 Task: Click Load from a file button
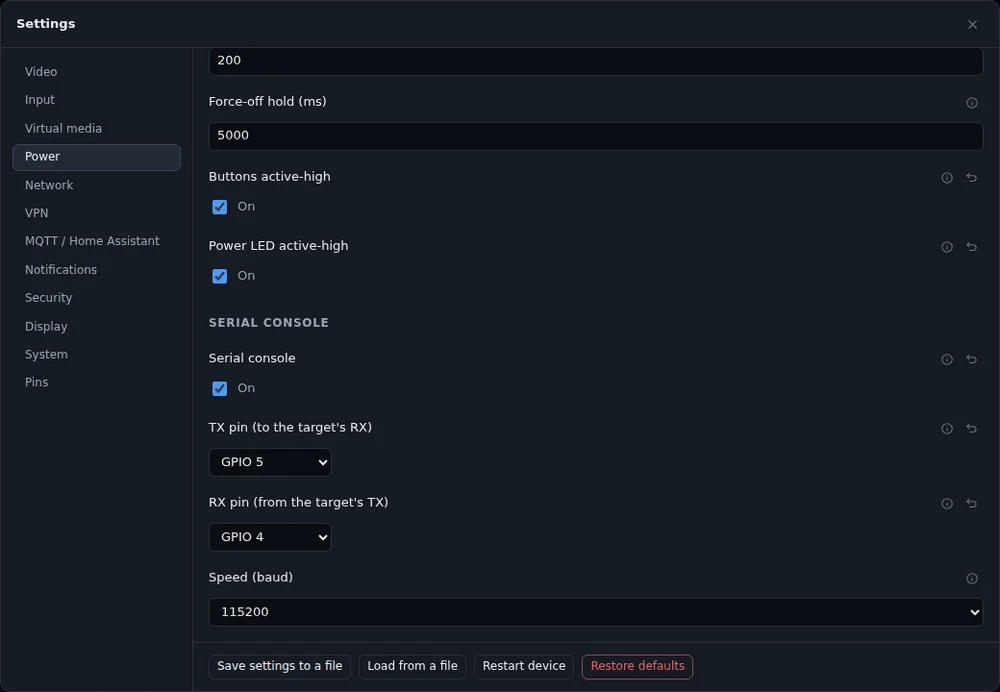412,666
